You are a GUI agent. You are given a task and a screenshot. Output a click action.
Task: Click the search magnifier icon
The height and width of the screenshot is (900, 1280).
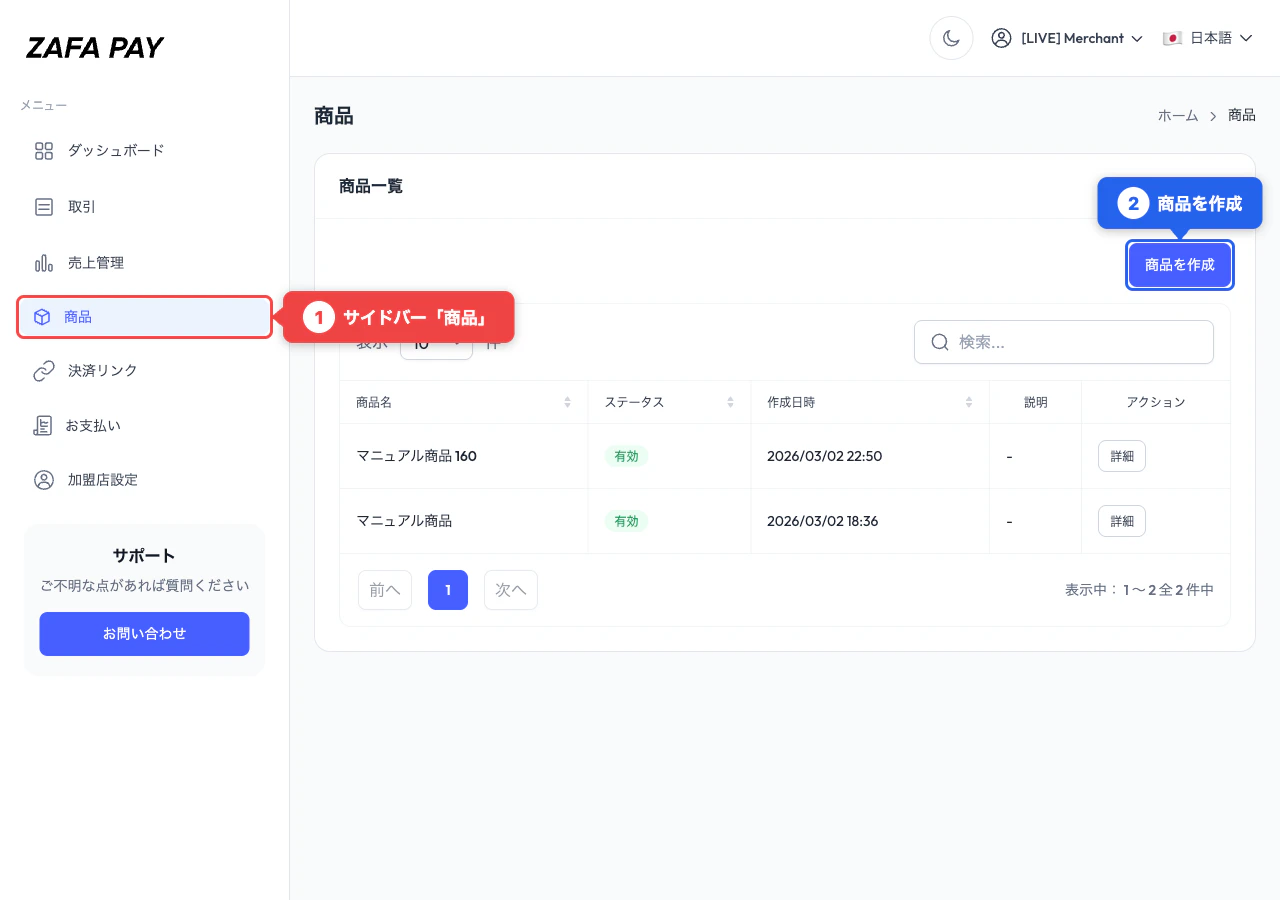939,342
